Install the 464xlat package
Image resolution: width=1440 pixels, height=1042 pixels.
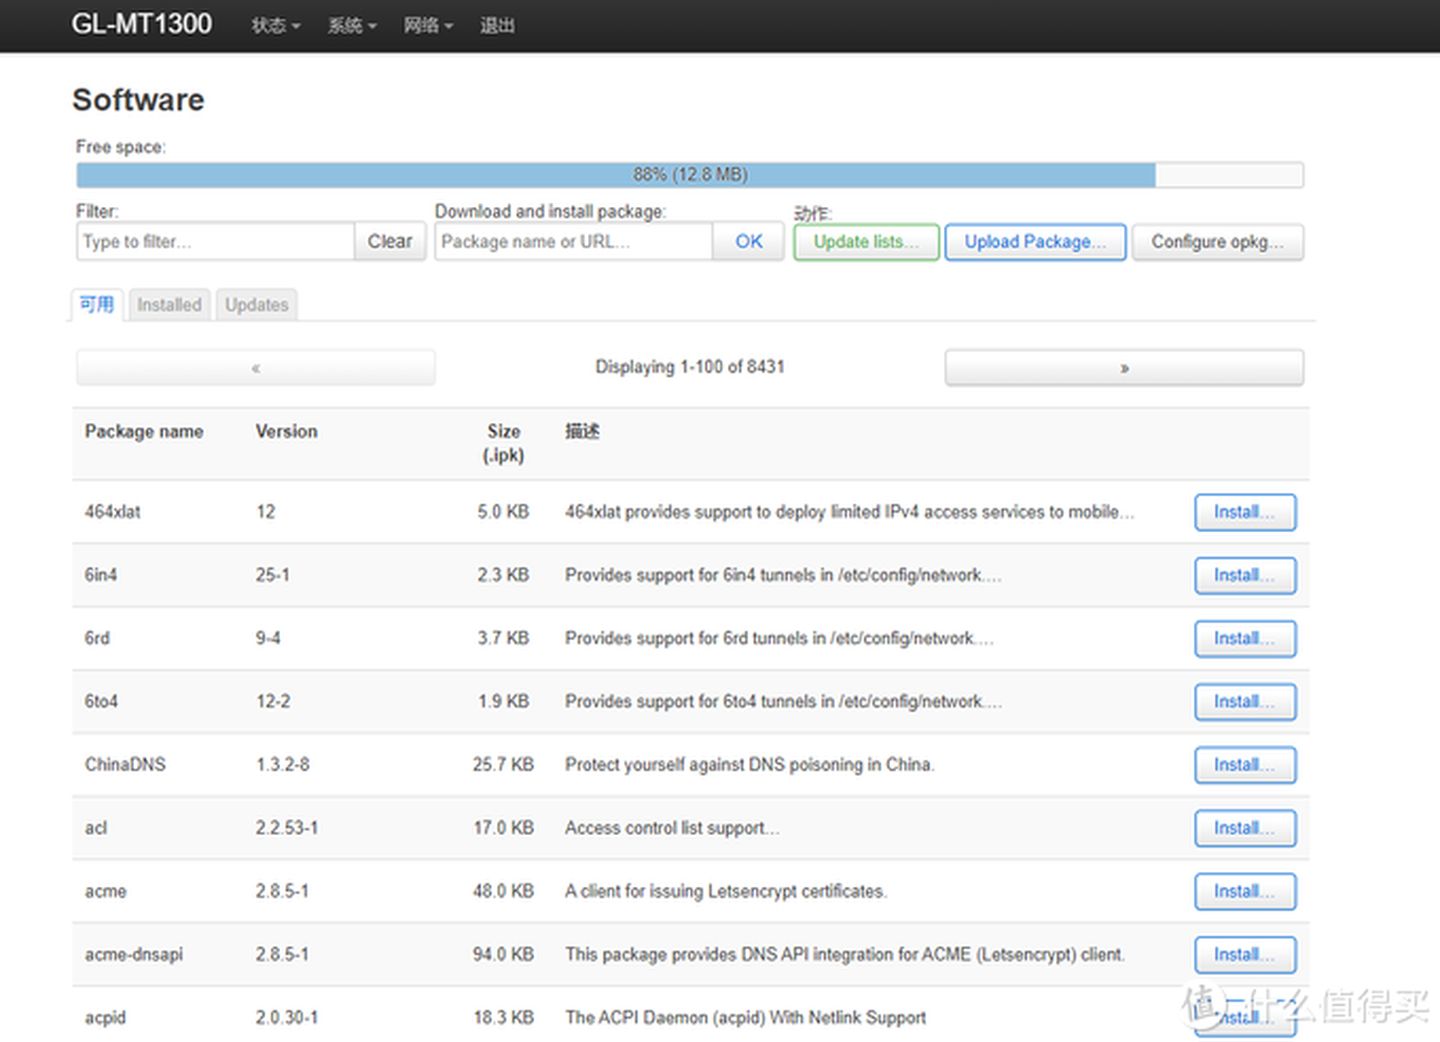pos(1244,512)
